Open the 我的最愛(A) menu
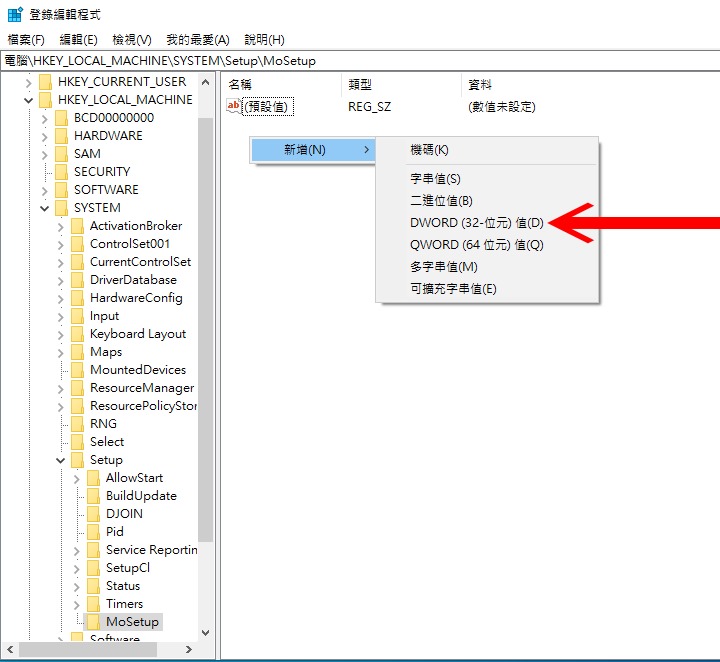The width and height of the screenshot is (720, 662). [198, 40]
